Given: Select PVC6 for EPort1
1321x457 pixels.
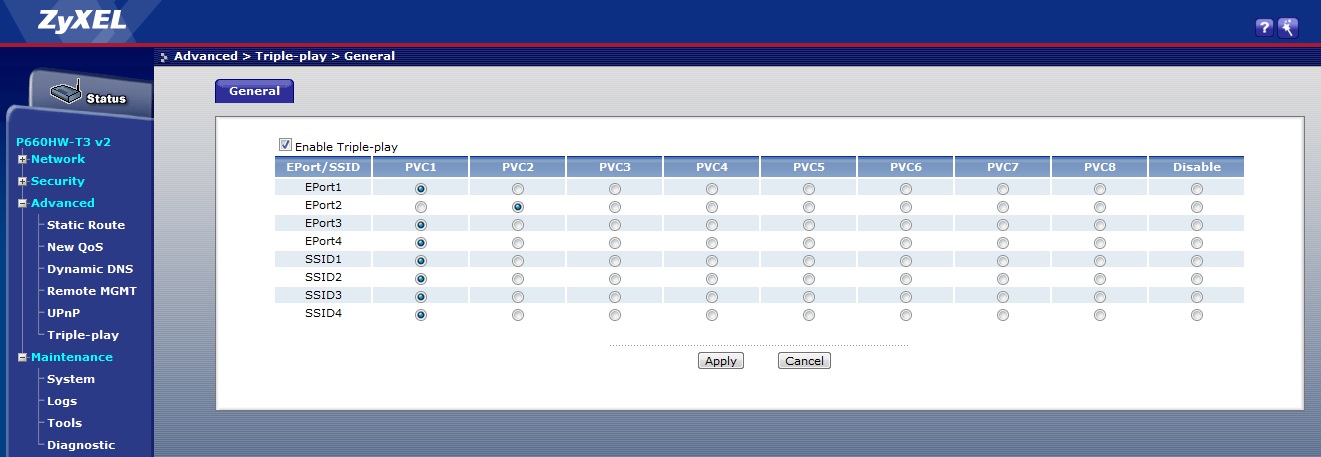Looking at the screenshot, I should point(905,188).
